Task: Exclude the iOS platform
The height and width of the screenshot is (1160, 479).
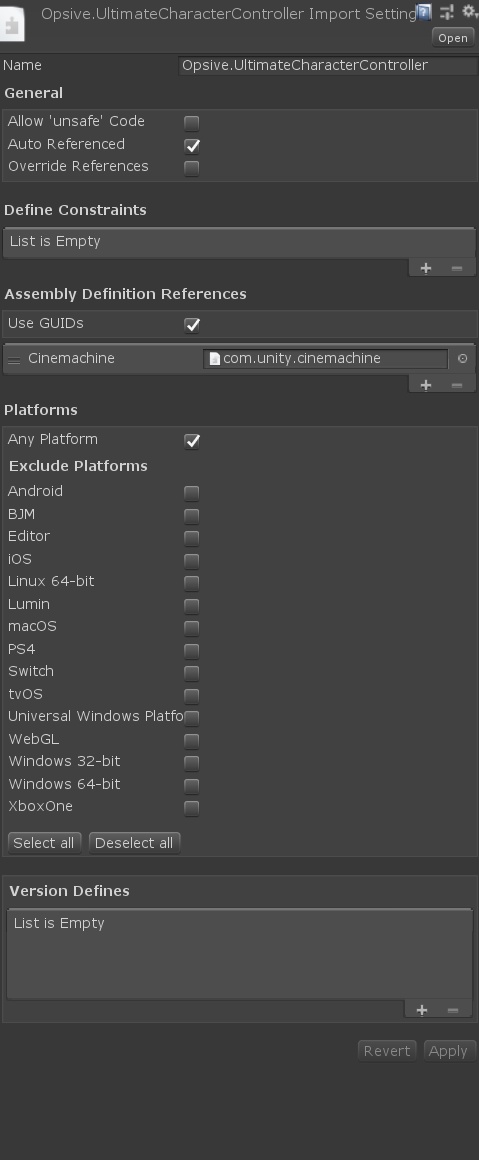Action: [192, 560]
